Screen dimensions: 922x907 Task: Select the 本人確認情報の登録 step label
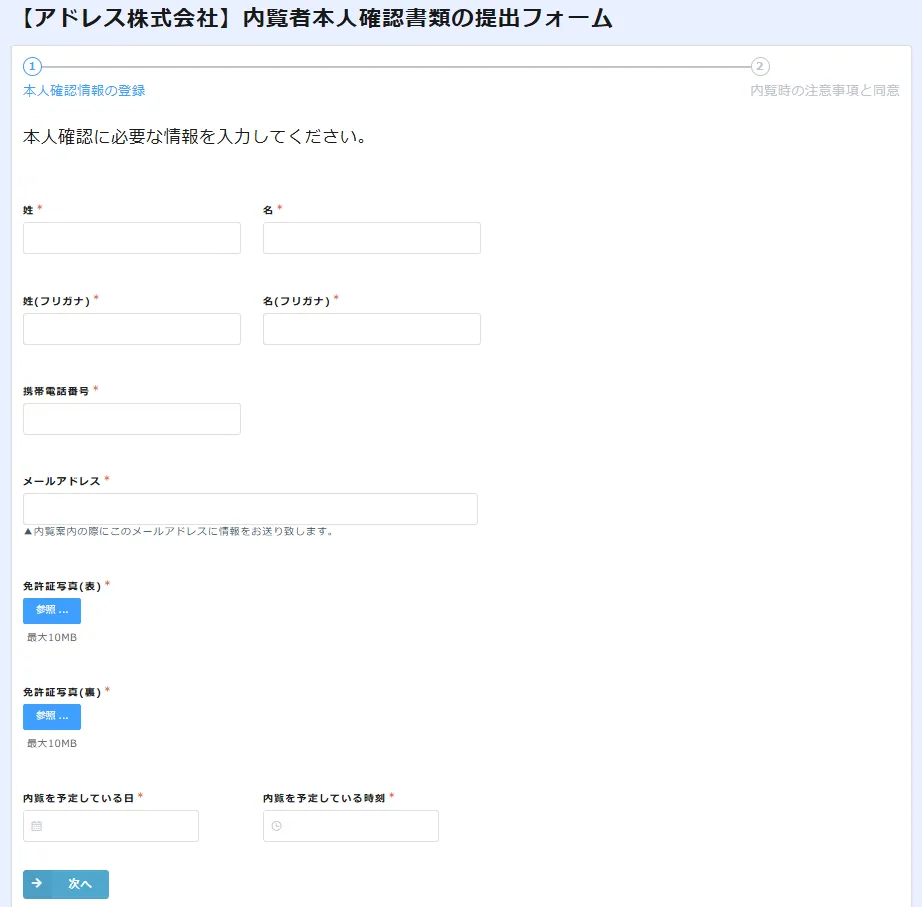[x=84, y=91]
